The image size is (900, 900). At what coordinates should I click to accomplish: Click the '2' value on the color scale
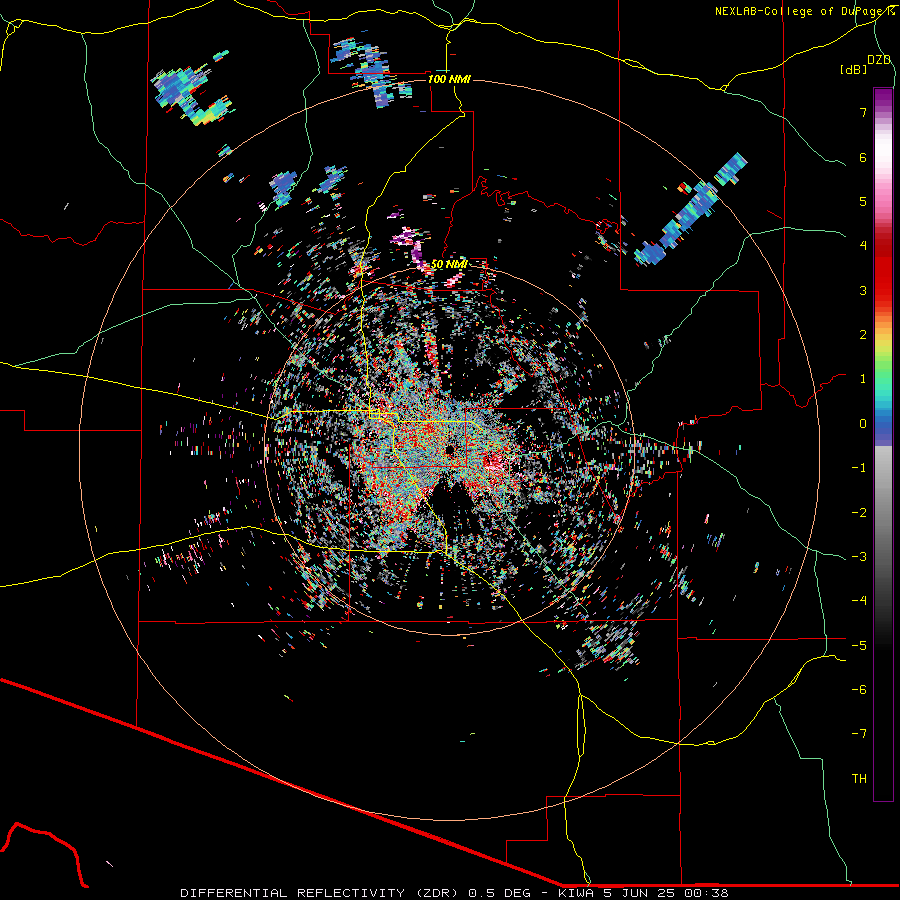[x=863, y=335]
